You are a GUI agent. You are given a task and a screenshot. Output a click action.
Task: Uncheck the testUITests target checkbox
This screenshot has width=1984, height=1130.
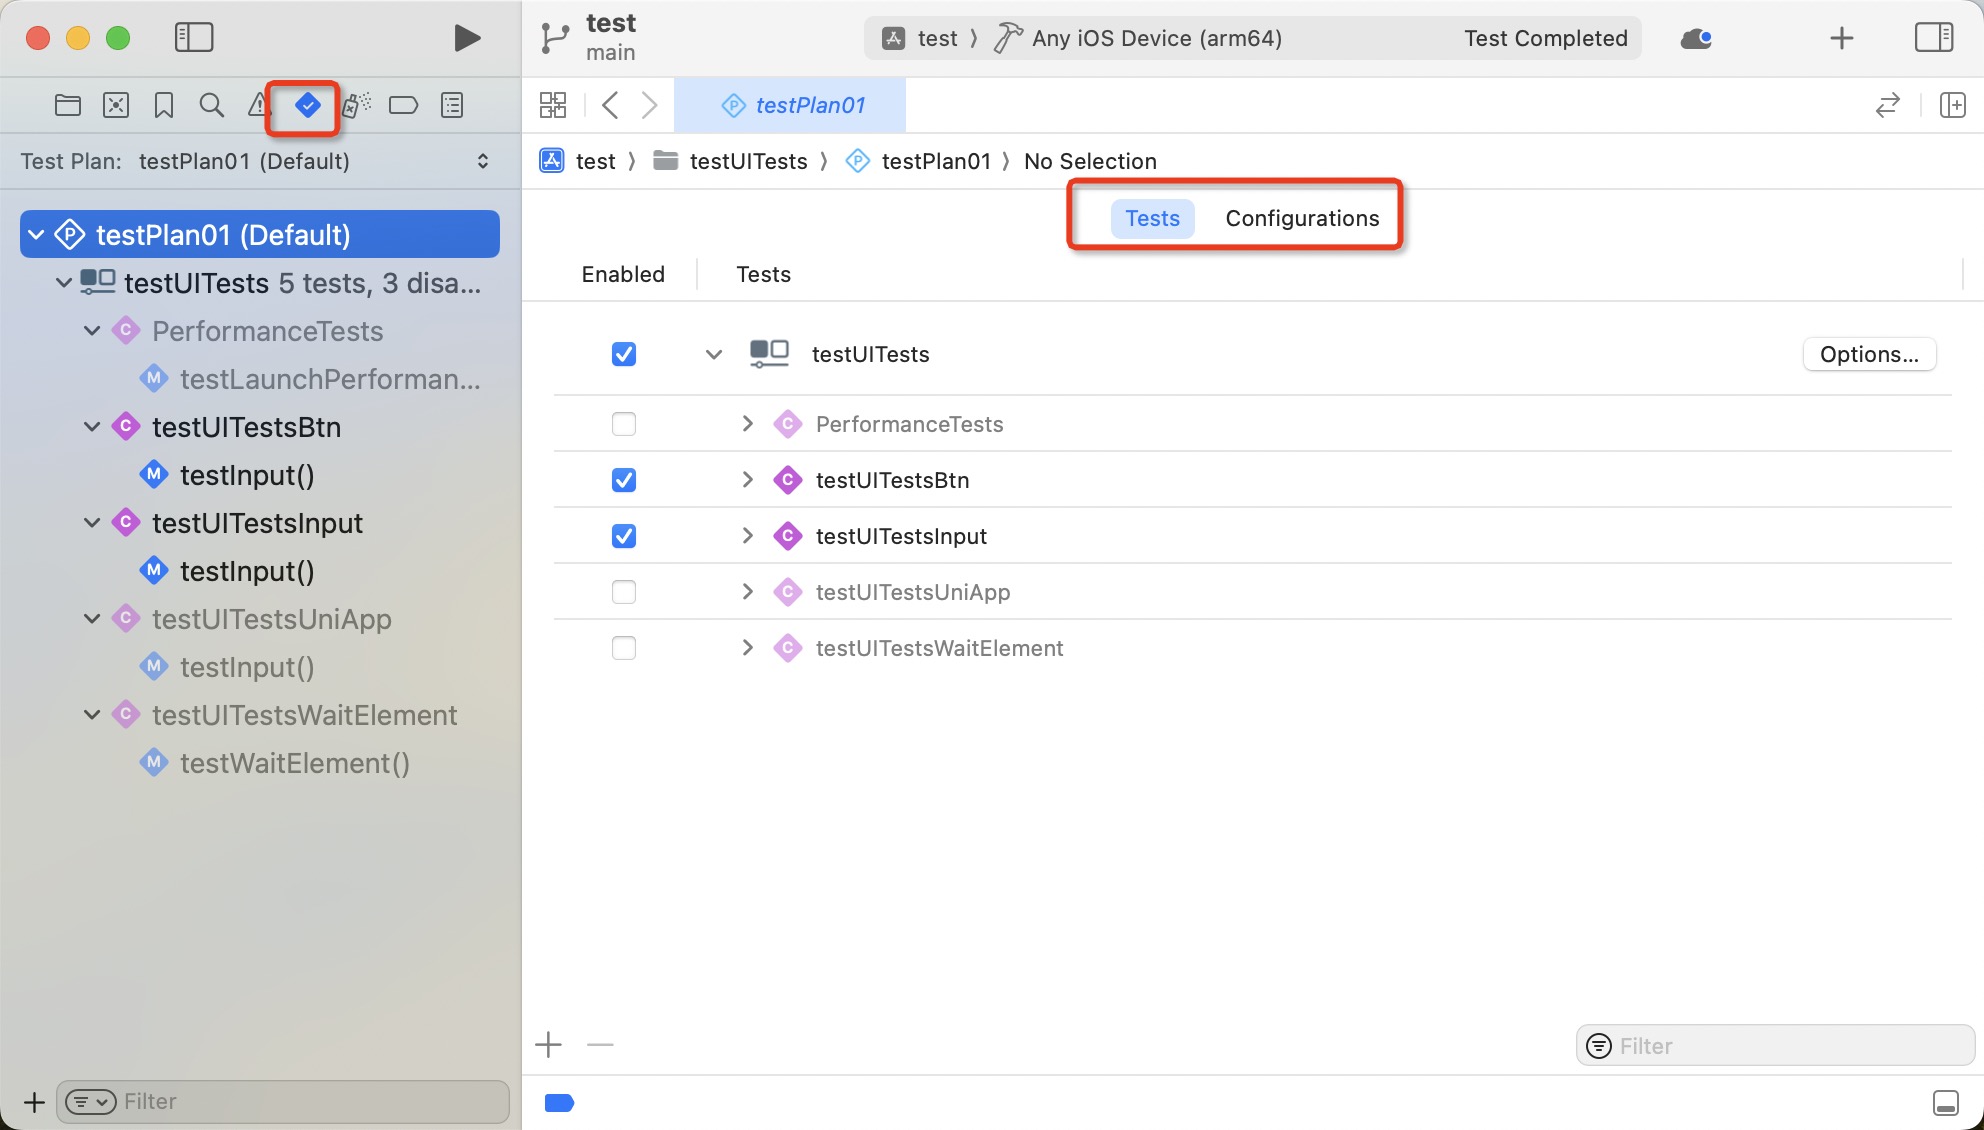tap(624, 354)
